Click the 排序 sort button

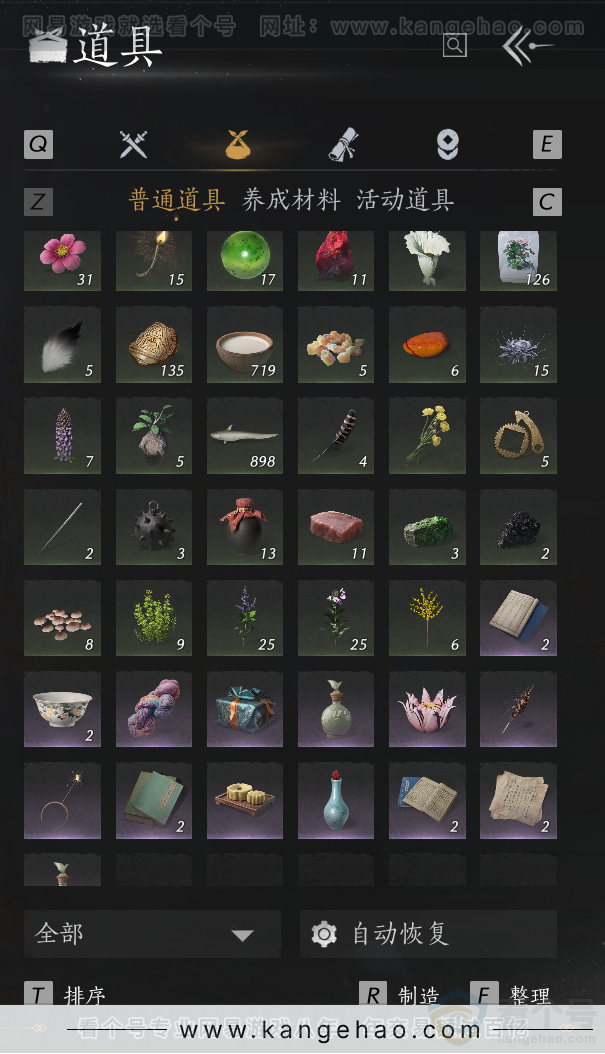pos(66,995)
